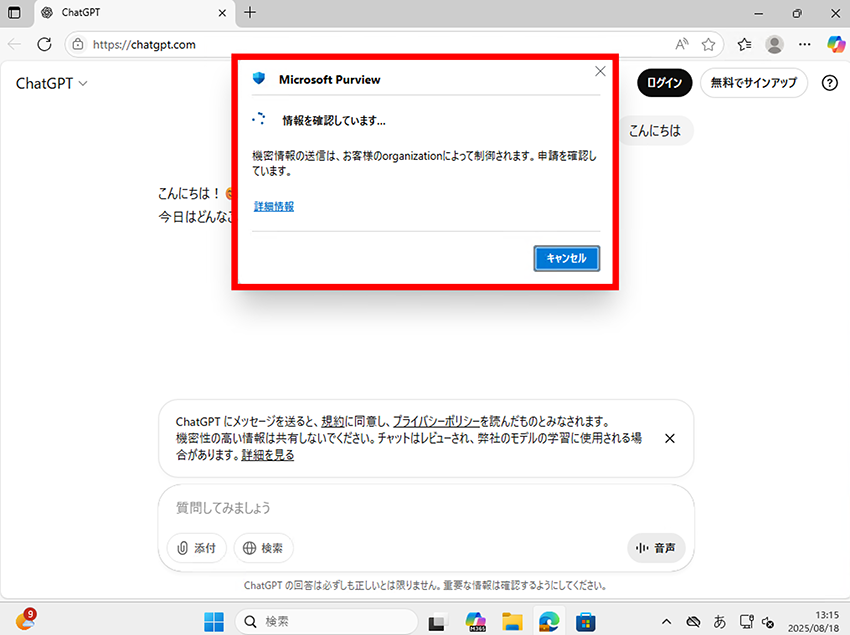The height and width of the screenshot is (635, 850).
Task: Close the Microsoft Purview dialog with X
Action: (600, 71)
